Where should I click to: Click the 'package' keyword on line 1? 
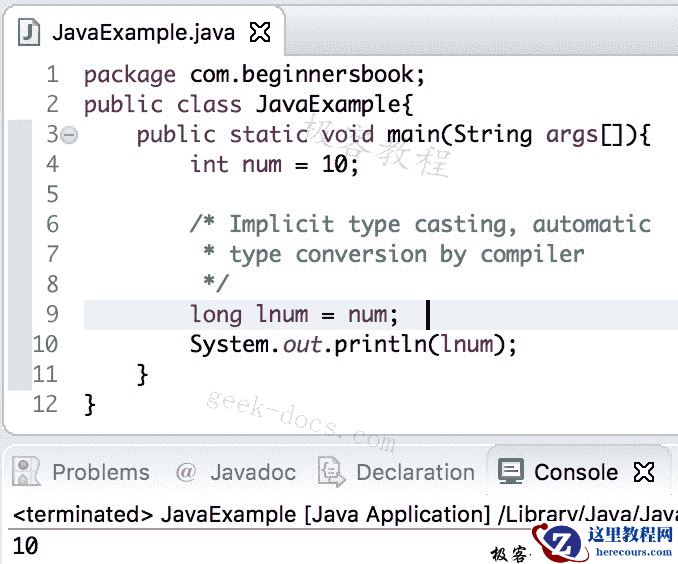[130, 75]
